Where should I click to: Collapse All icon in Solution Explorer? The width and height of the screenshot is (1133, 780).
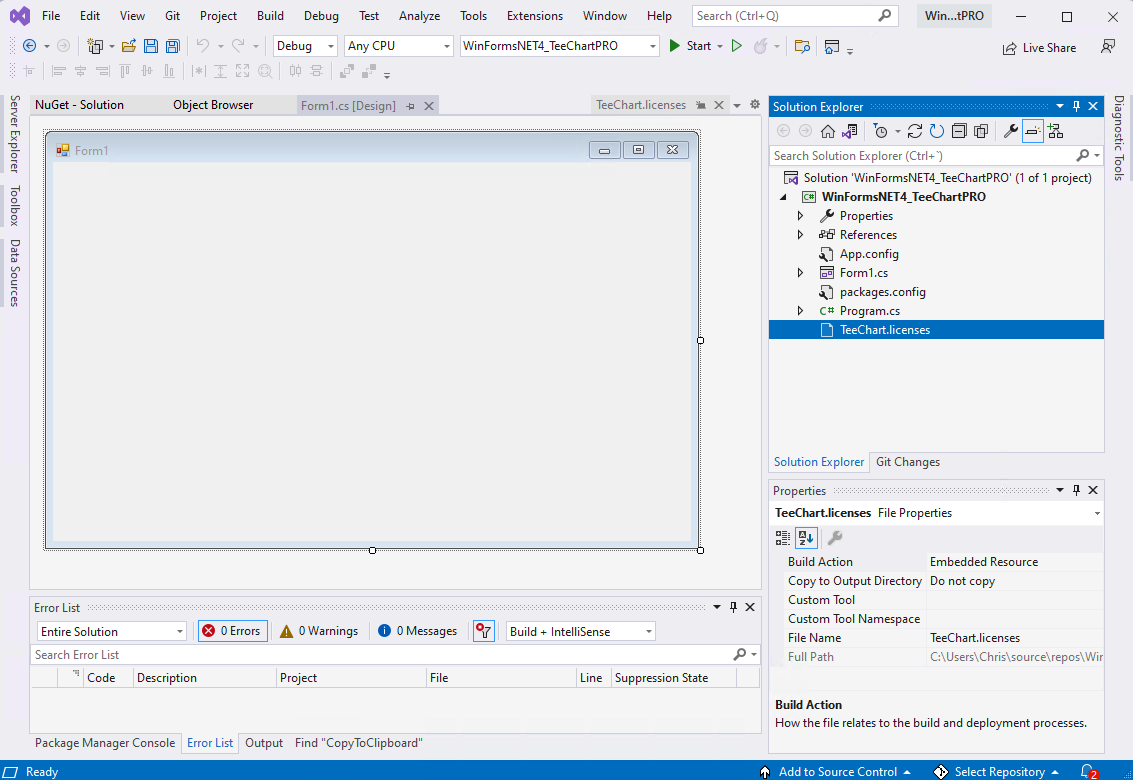click(x=959, y=131)
